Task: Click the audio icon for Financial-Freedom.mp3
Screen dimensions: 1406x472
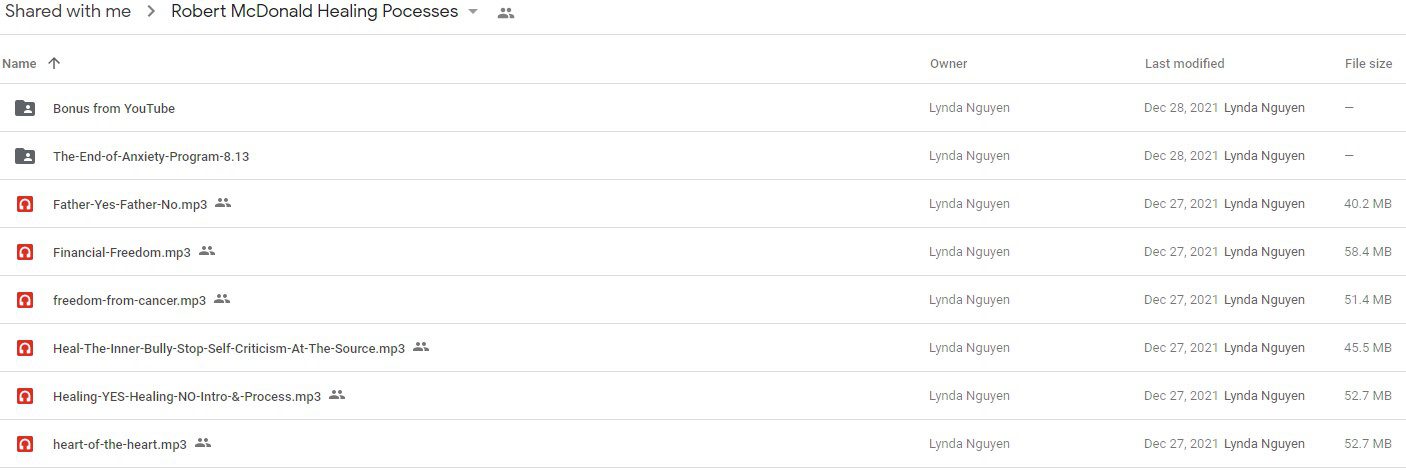Action: tap(25, 252)
